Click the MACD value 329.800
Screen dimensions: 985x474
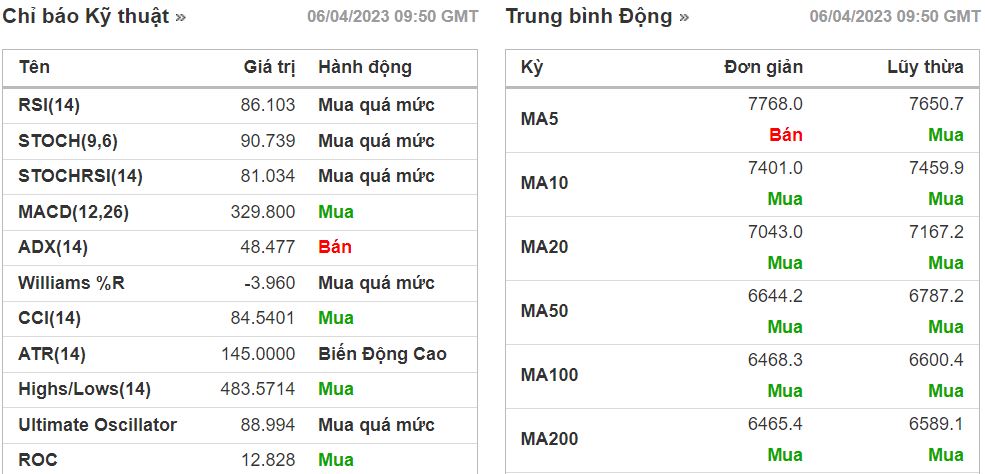pyautogui.click(x=263, y=212)
